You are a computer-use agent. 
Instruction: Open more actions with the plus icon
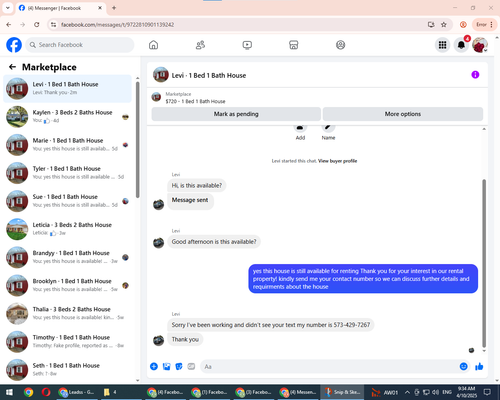point(154,366)
